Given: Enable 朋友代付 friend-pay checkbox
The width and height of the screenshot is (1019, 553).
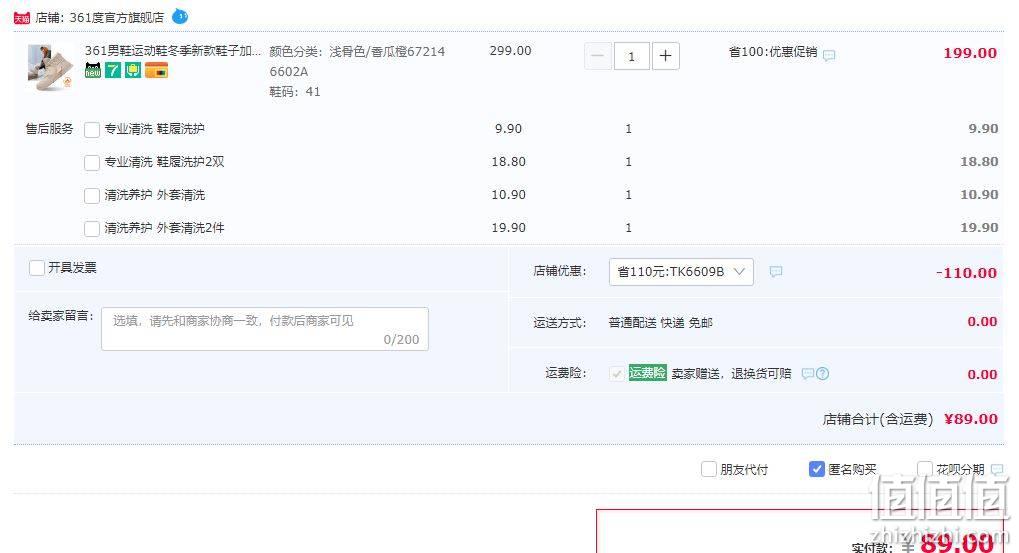Looking at the screenshot, I should coord(709,469).
